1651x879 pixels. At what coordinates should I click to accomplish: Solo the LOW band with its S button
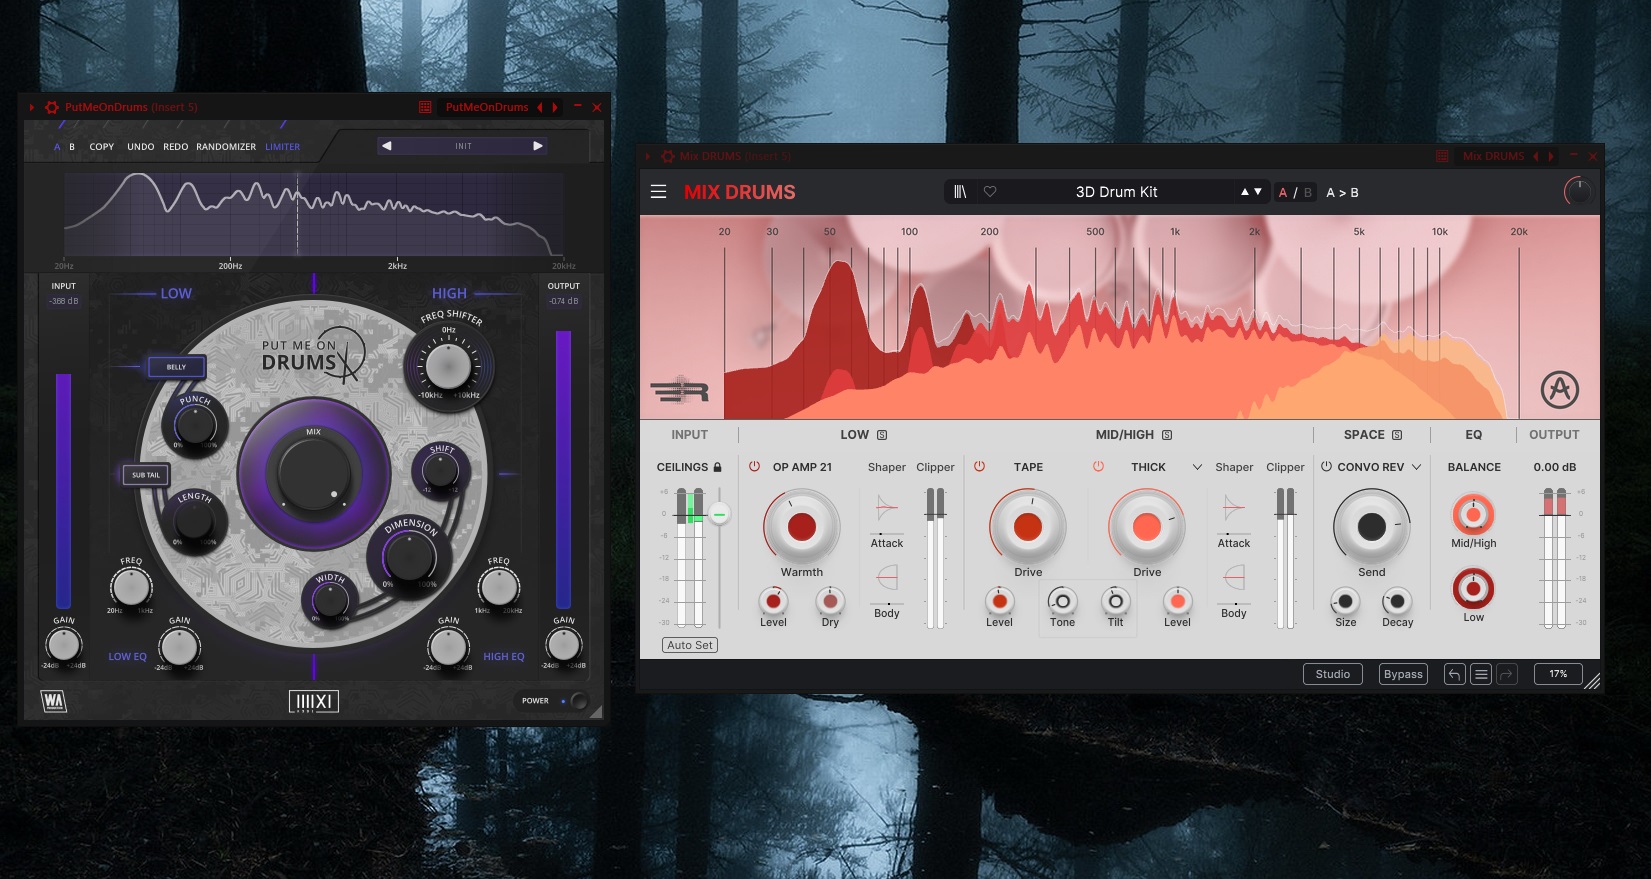click(x=882, y=435)
